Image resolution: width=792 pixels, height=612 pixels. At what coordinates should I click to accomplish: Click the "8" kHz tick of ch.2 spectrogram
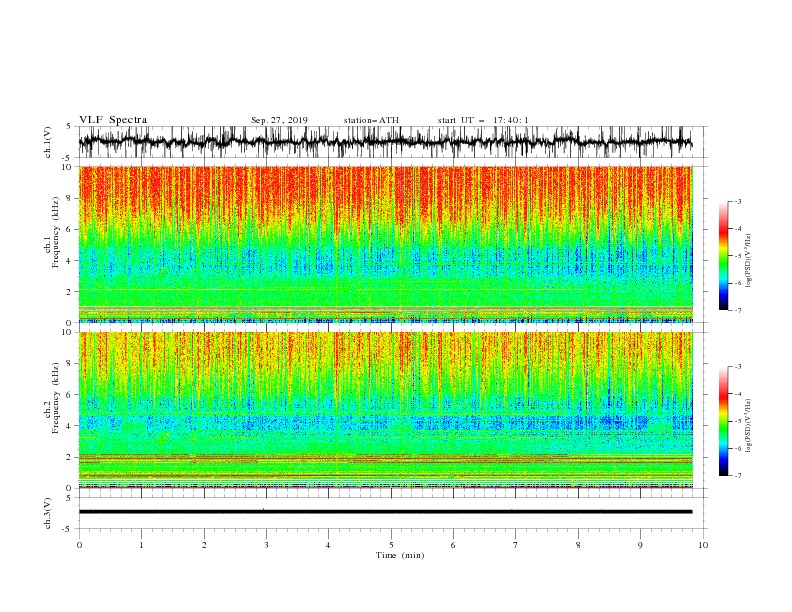(x=70, y=364)
